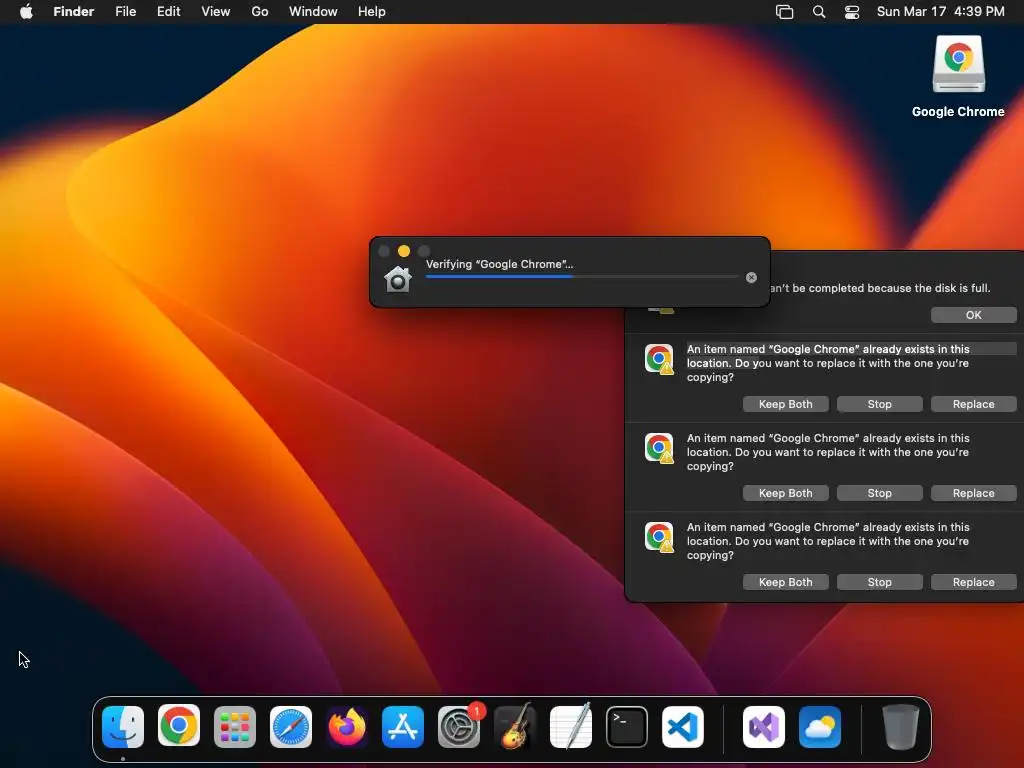Click the Chrome warning icon in second copy prompt
Screen dimensions: 1024x768
point(659,448)
